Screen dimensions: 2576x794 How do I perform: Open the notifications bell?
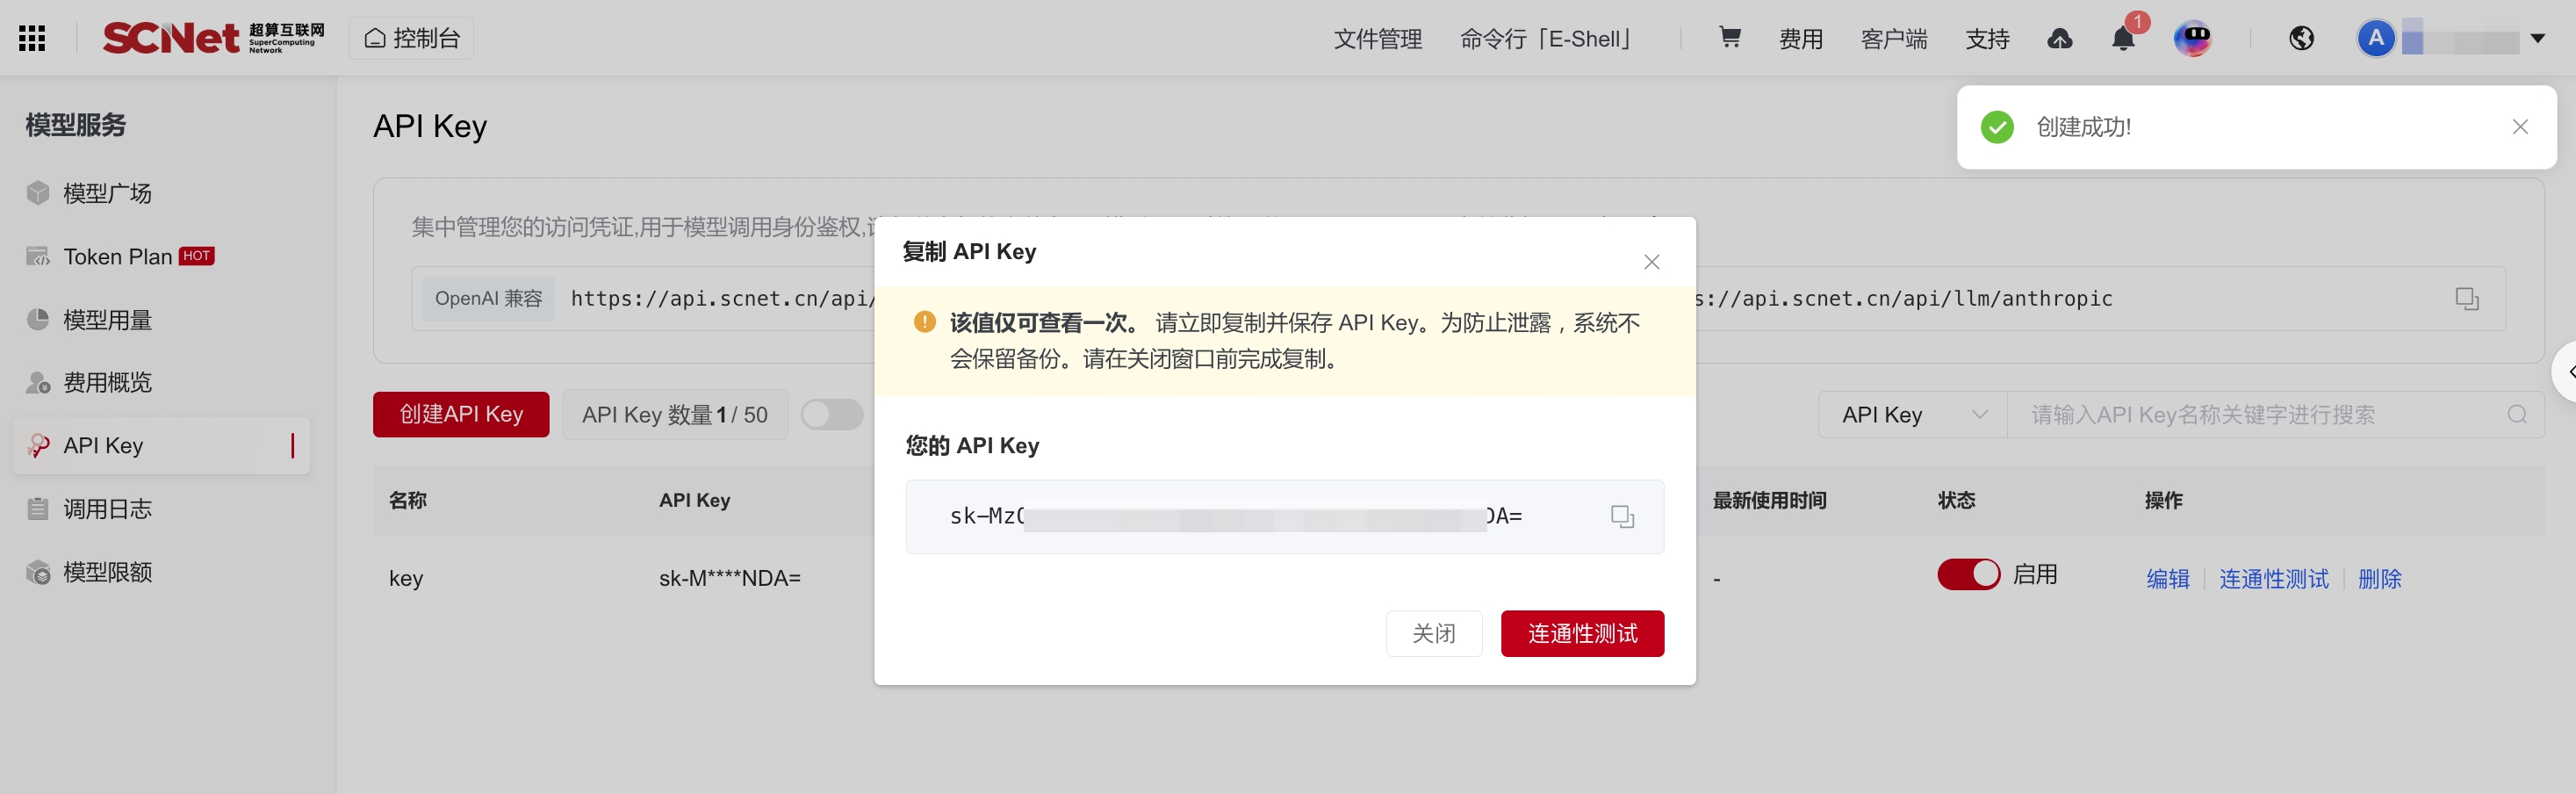pos(2123,38)
